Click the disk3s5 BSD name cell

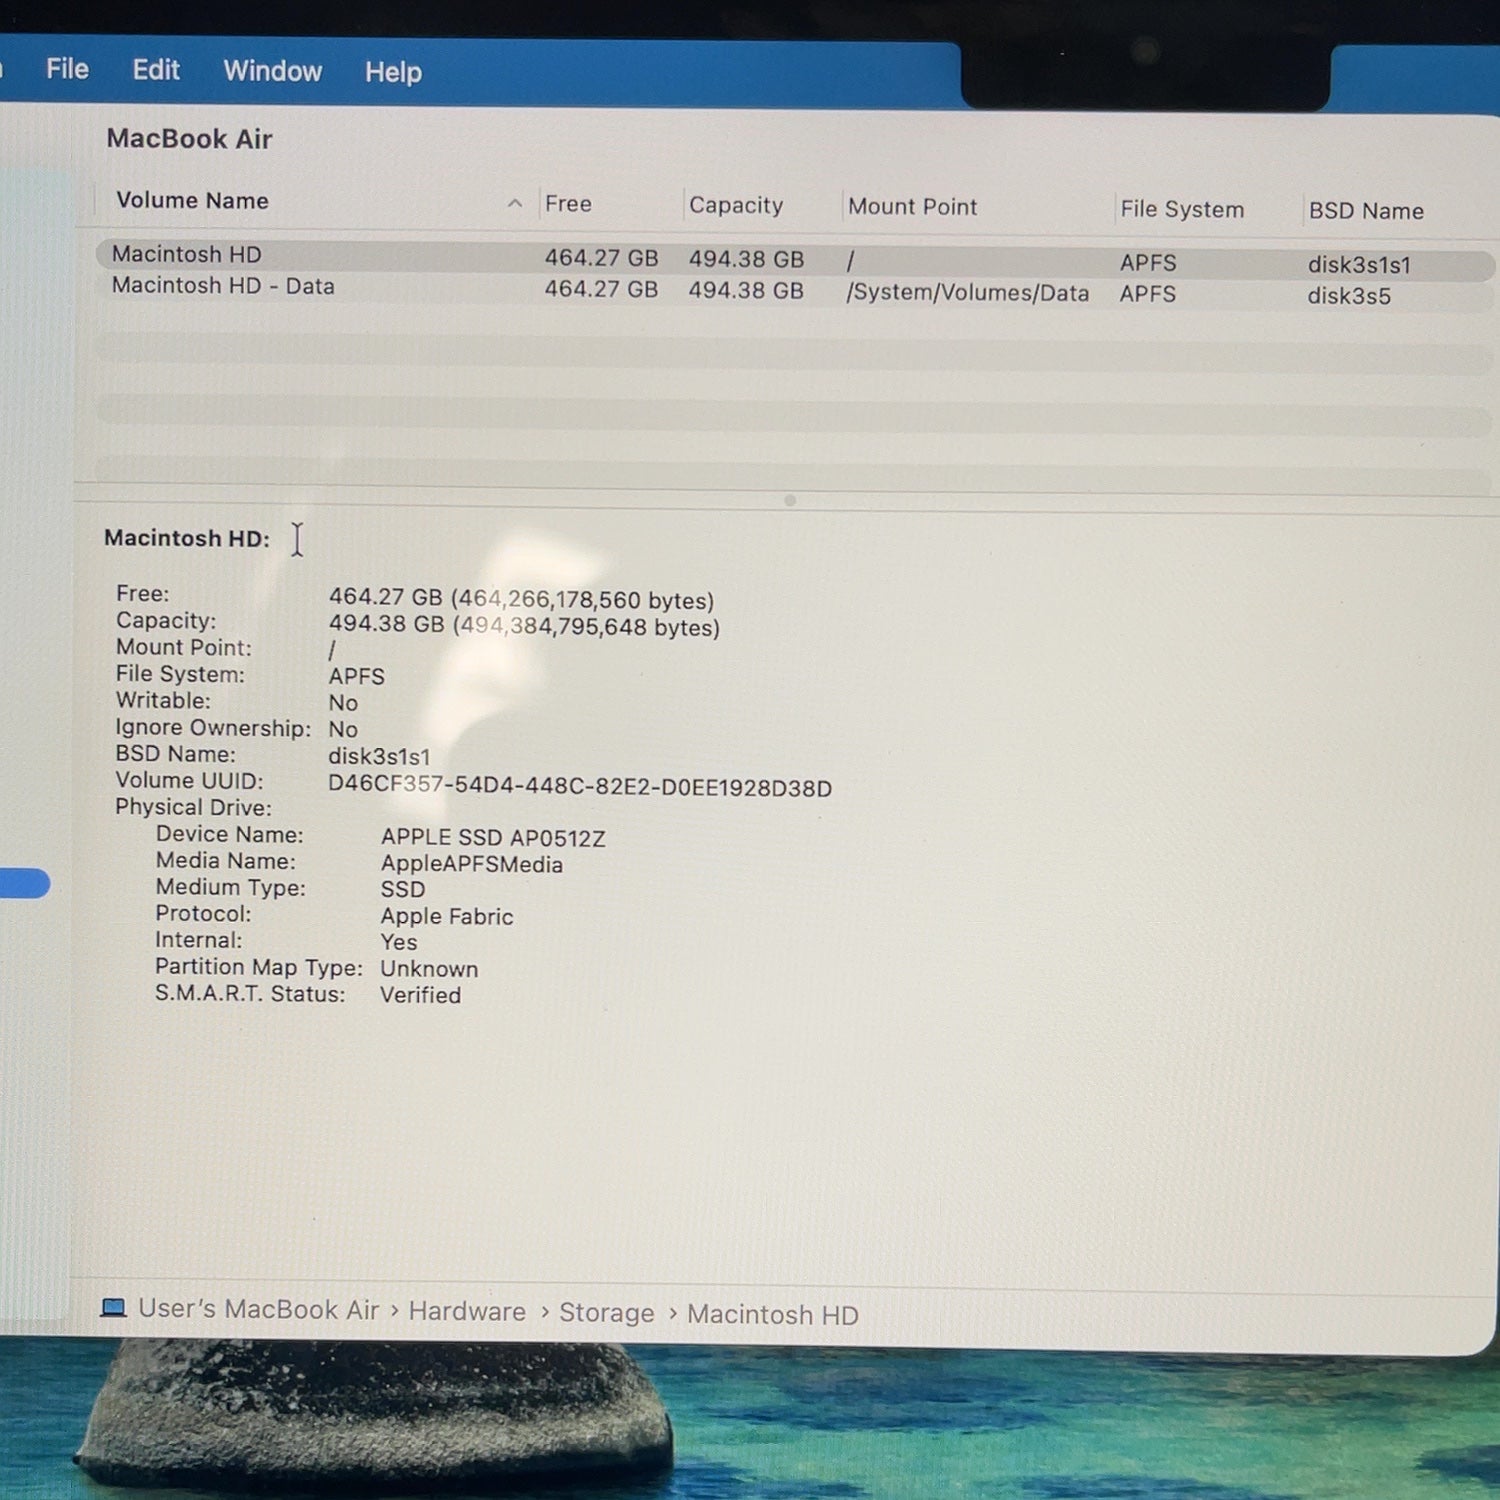pyautogui.click(x=1349, y=296)
